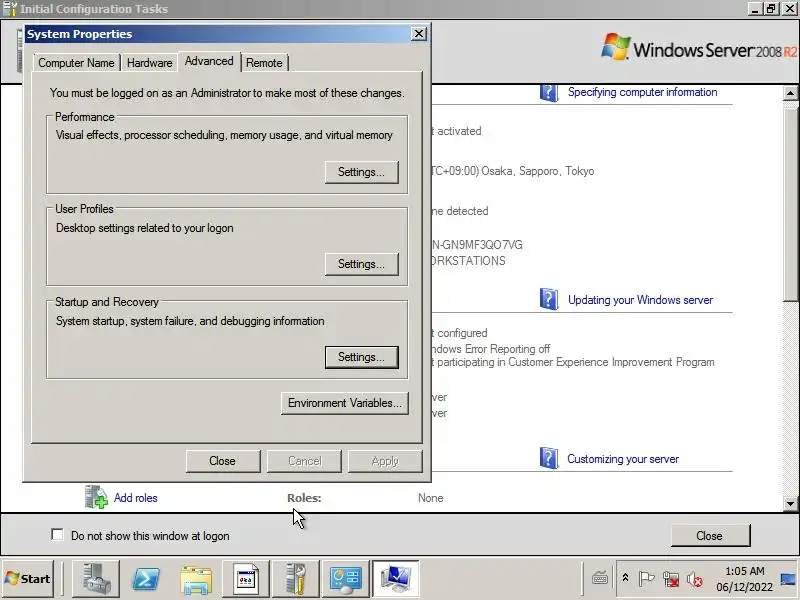Image resolution: width=800 pixels, height=600 pixels.
Task: Click Windows Error Reporting off text
Action: point(491,349)
